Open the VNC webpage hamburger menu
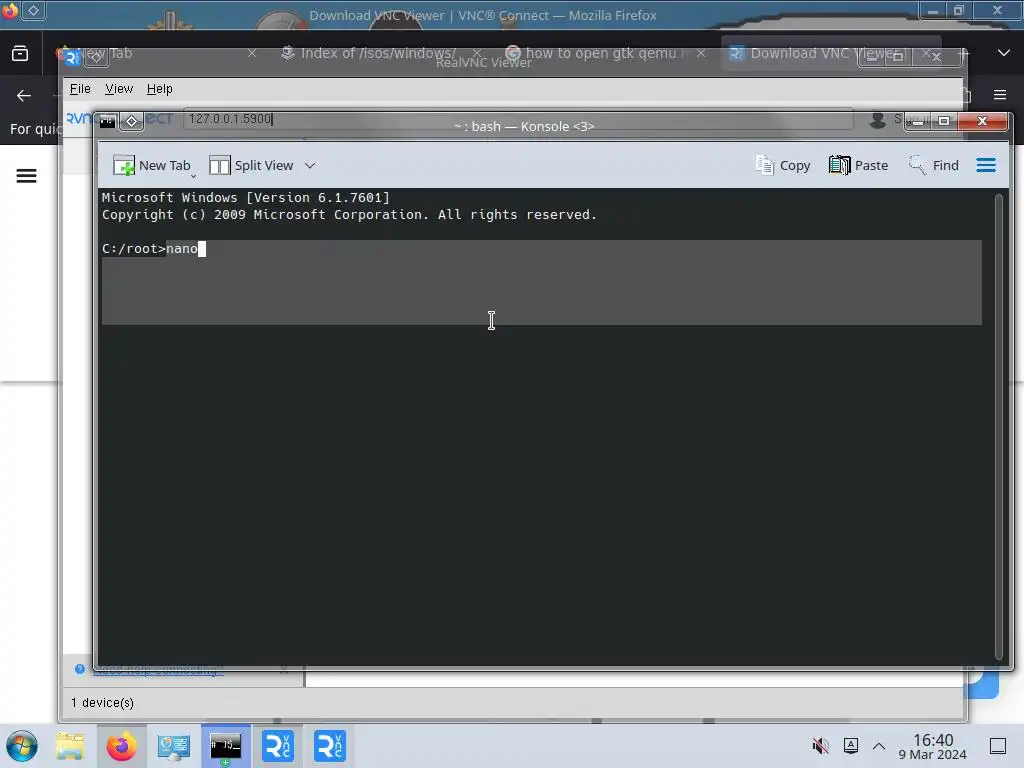Image resolution: width=1024 pixels, height=768 pixels. 26,176
